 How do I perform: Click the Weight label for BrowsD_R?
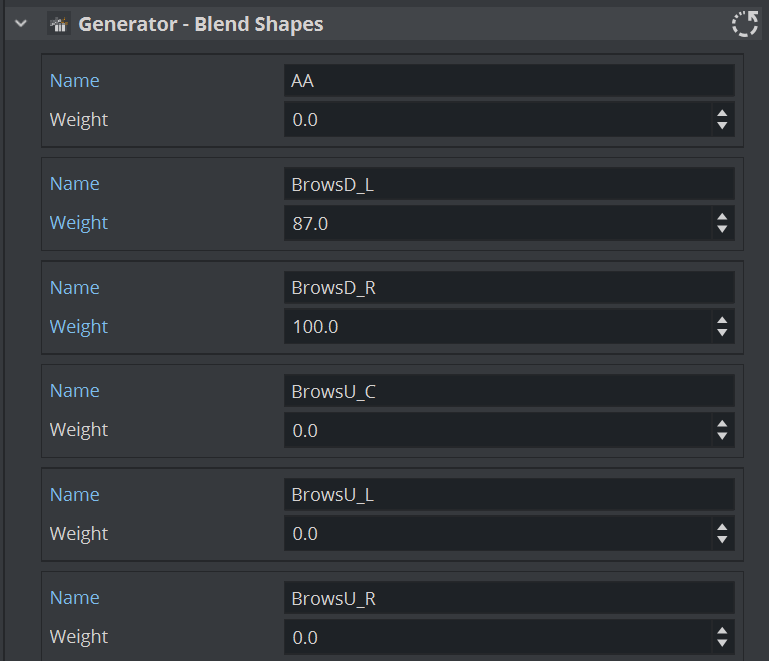click(x=79, y=327)
